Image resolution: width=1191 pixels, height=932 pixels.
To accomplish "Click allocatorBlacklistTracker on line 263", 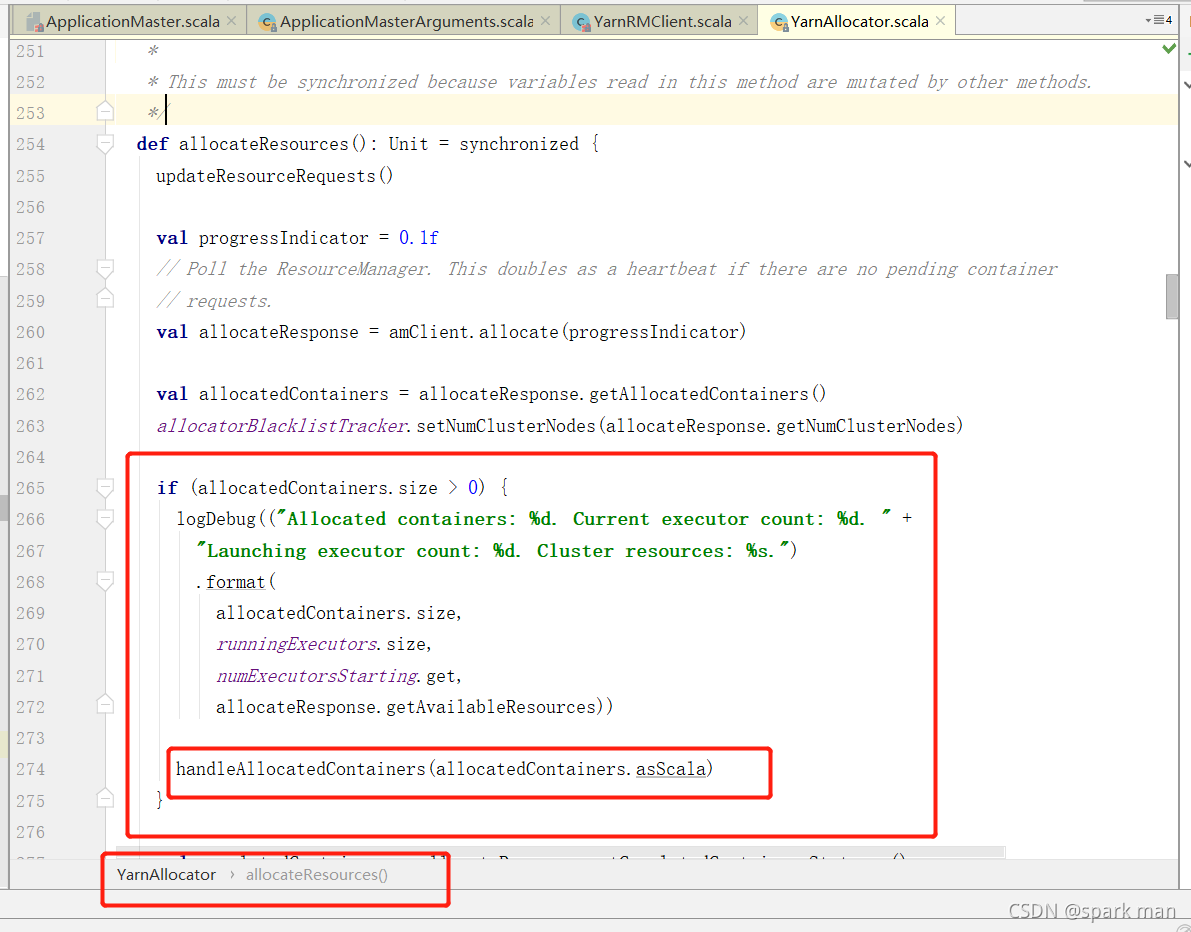I will pyautogui.click(x=281, y=426).
